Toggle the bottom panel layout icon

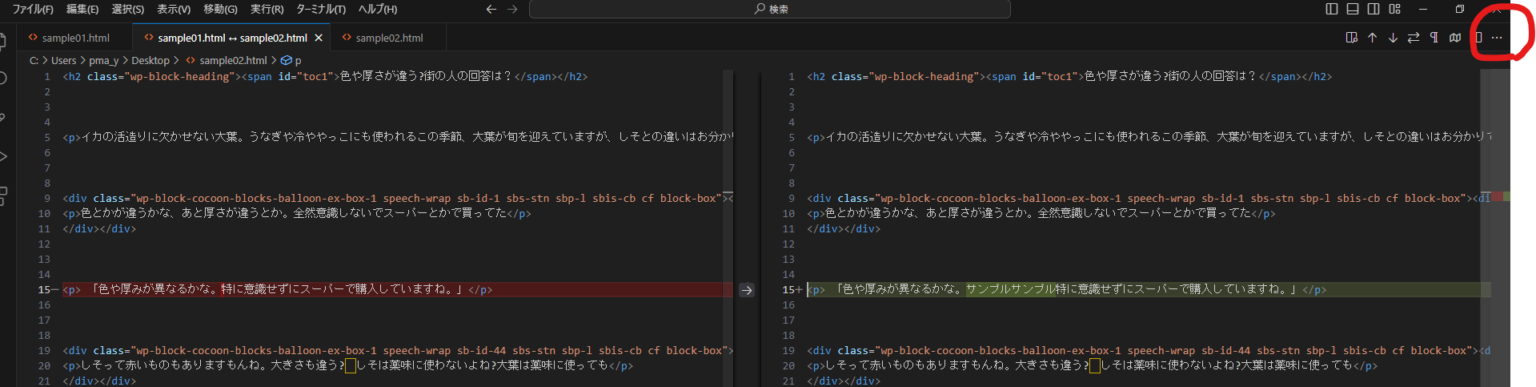1353,9
